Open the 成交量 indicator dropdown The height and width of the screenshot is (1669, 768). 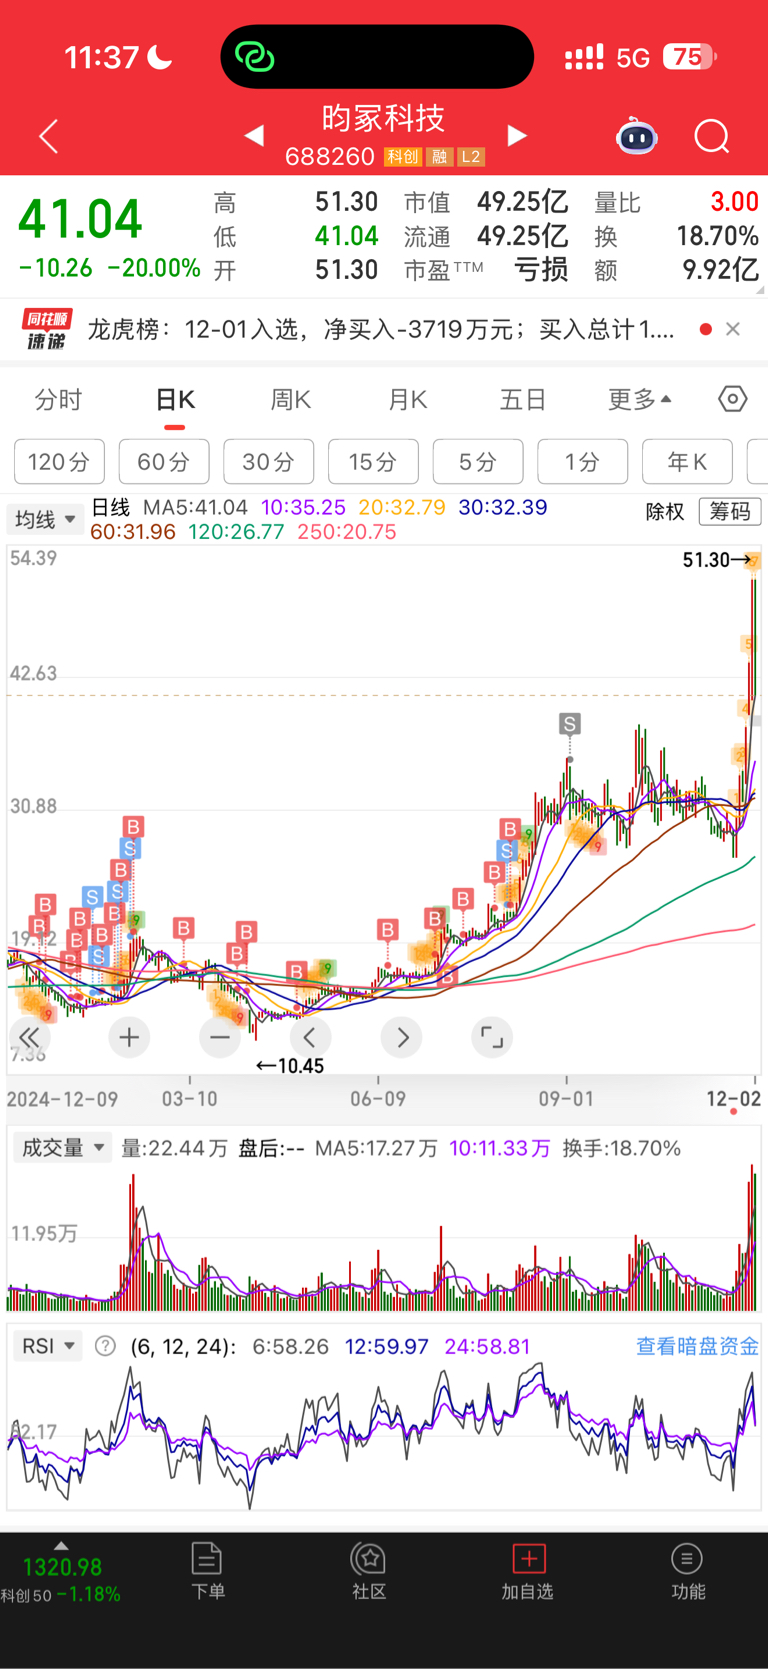click(63, 1147)
